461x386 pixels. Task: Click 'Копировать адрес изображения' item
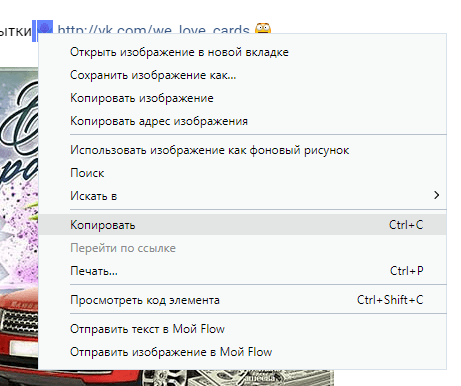pos(242,121)
